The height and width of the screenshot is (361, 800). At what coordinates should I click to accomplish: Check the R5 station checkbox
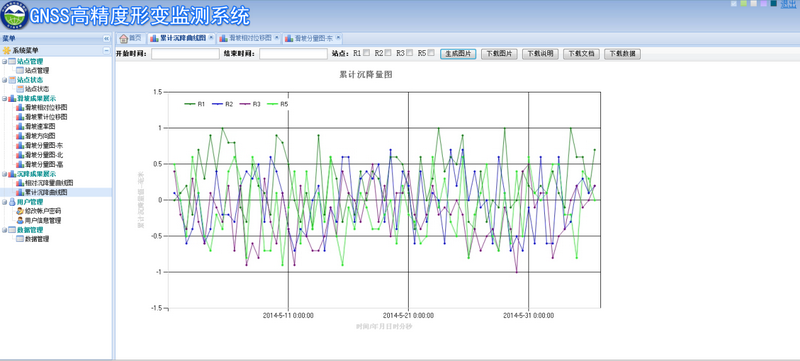click(x=431, y=53)
